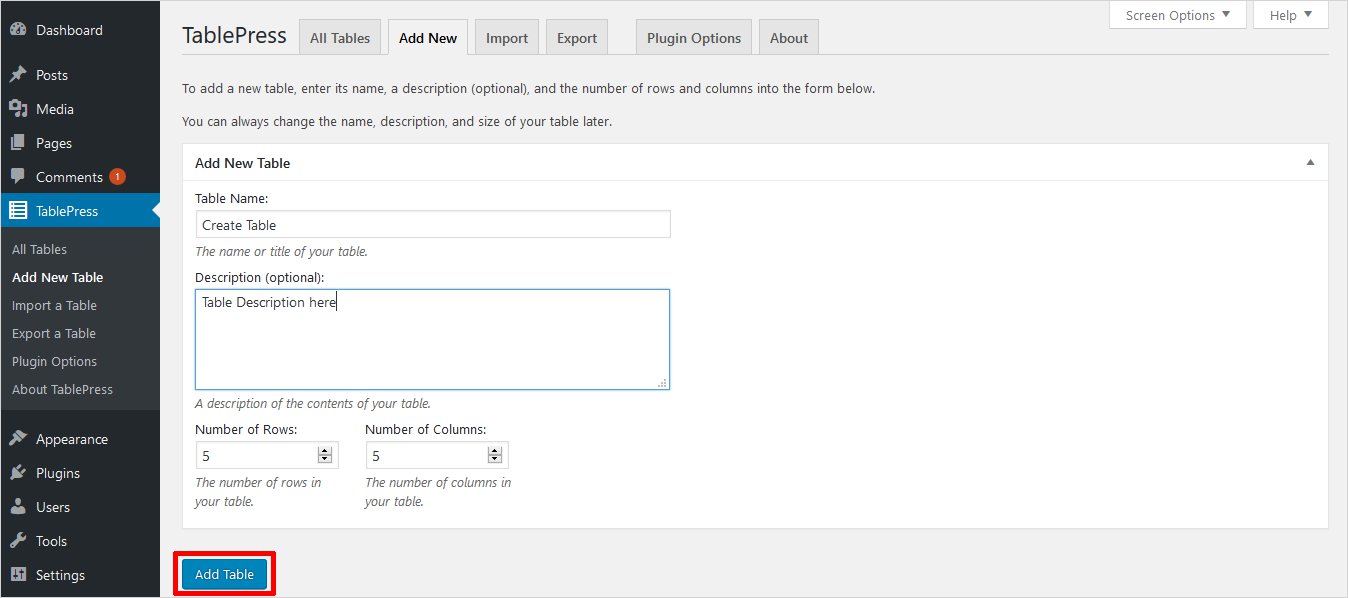Decrease the Number of Columns stepper
This screenshot has width=1348, height=598.
click(x=494, y=460)
